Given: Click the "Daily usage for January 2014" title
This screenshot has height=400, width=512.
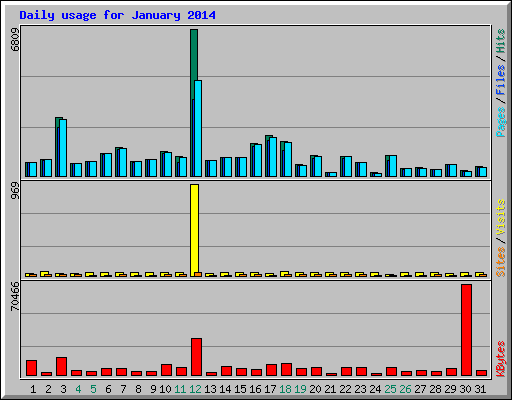Looking at the screenshot, I should click(117, 15).
